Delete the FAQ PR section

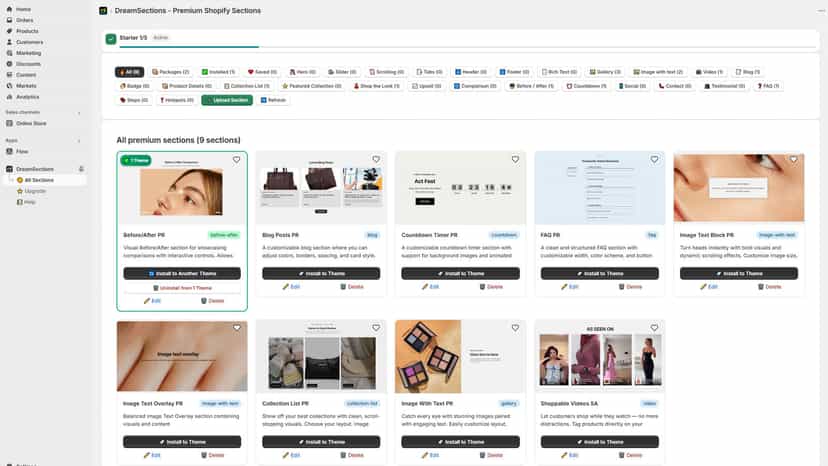click(631, 287)
